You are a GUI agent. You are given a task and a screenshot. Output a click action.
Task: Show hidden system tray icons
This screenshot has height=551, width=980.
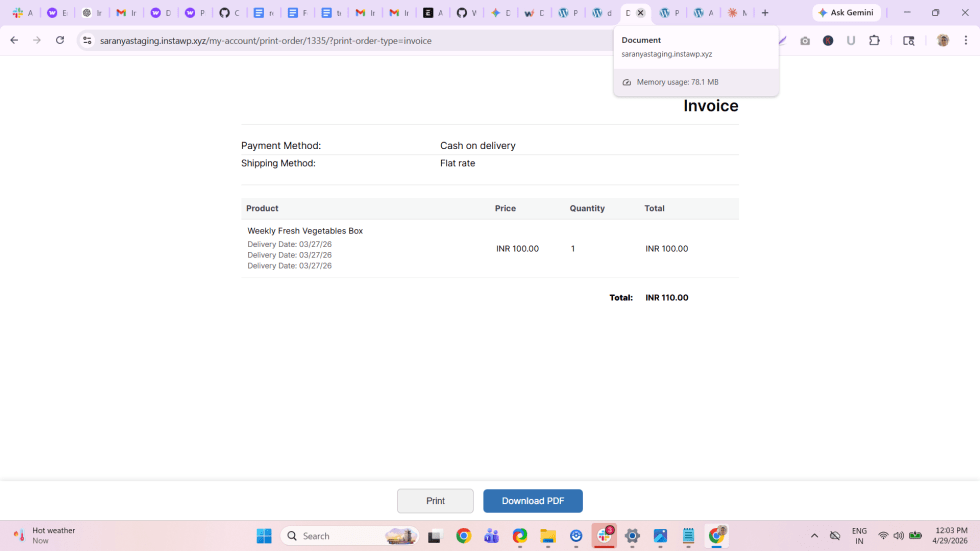pyautogui.click(x=814, y=536)
